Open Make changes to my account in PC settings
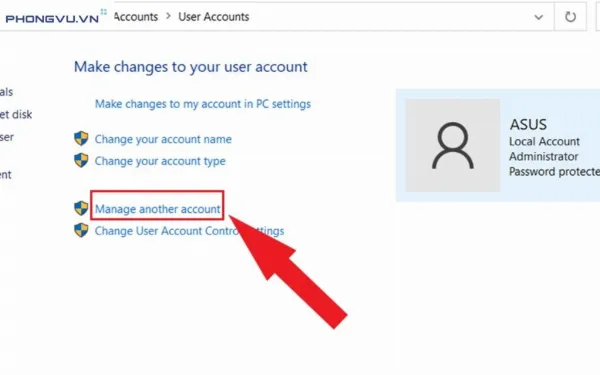The width and height of the screenshot is (600, 375). click(203, 104)
